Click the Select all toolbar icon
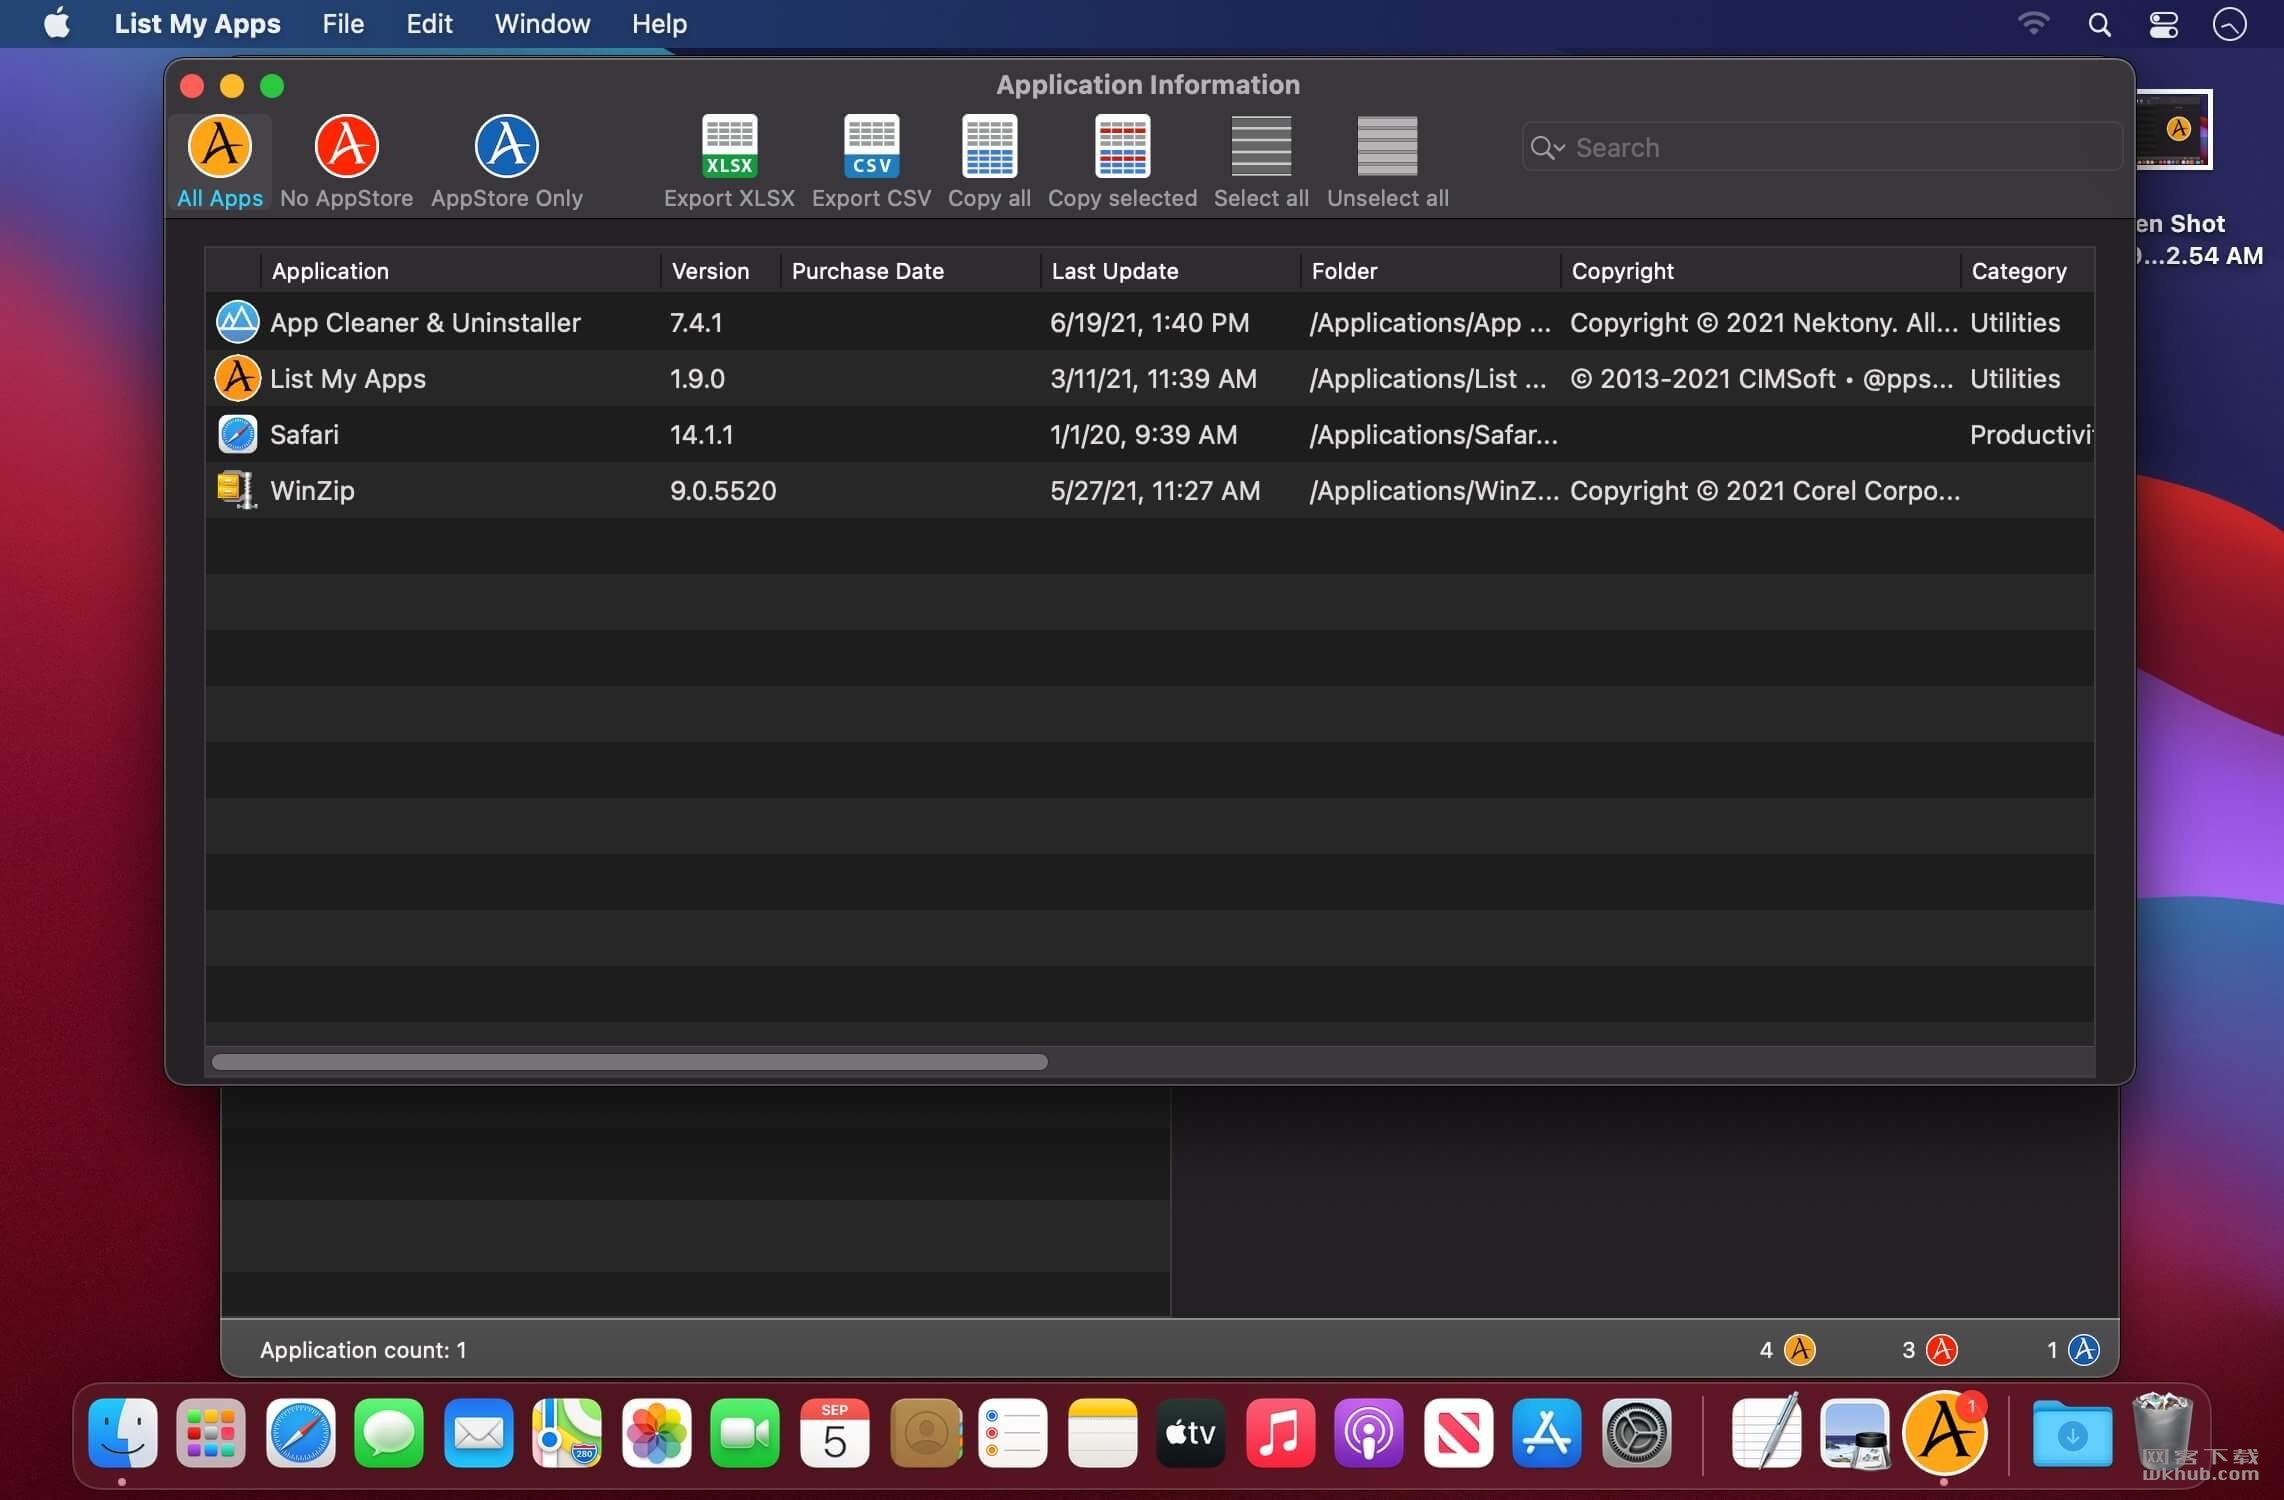Viewport: 2284px width, 1500px height. click(x=1261, y=146)
